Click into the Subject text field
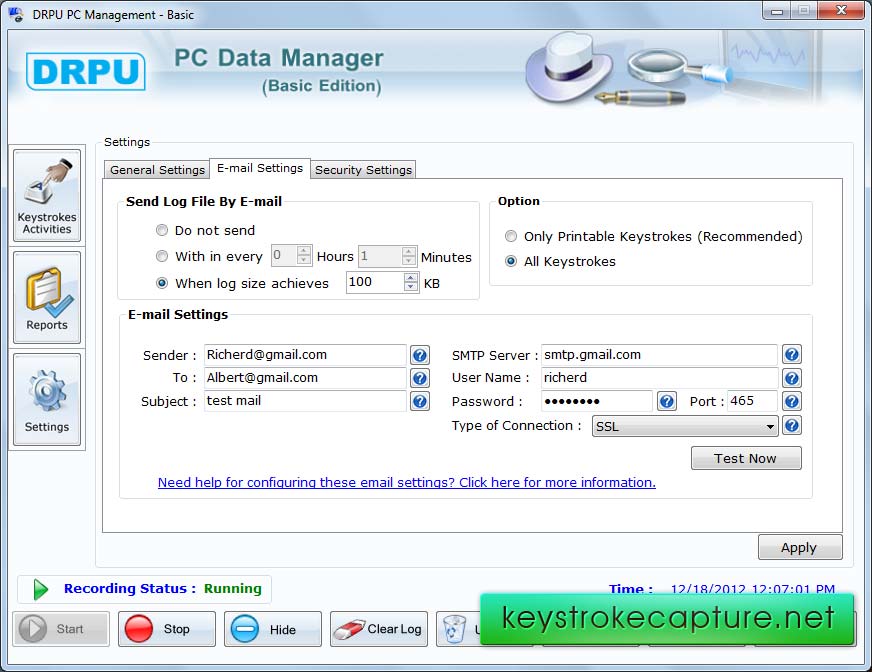 click(304, 401)
